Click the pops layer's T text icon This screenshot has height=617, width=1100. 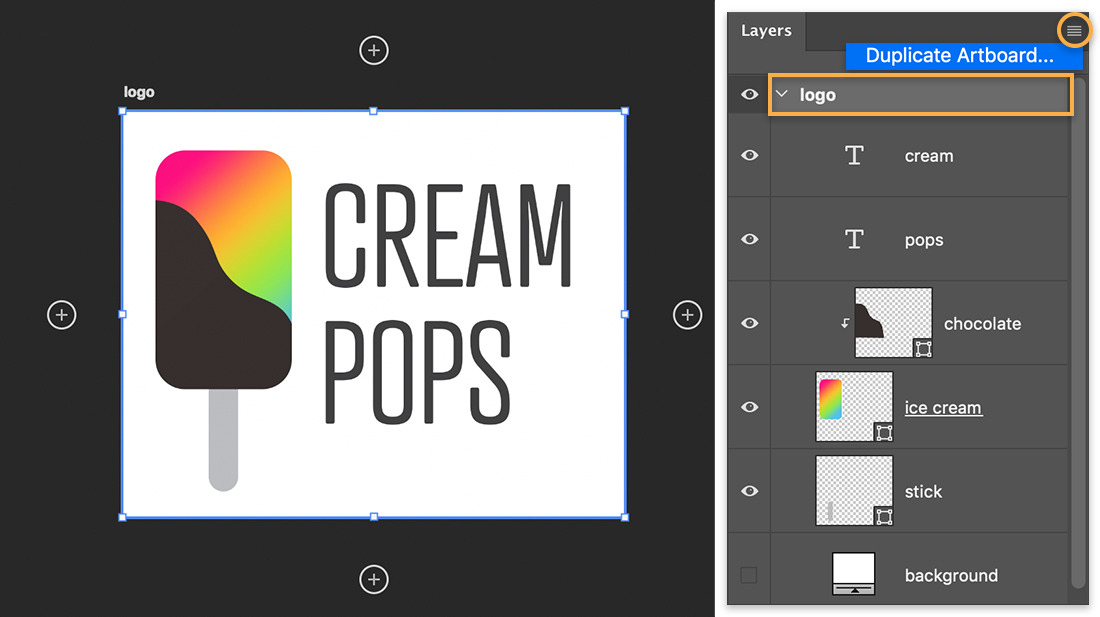tap(854, 239)
